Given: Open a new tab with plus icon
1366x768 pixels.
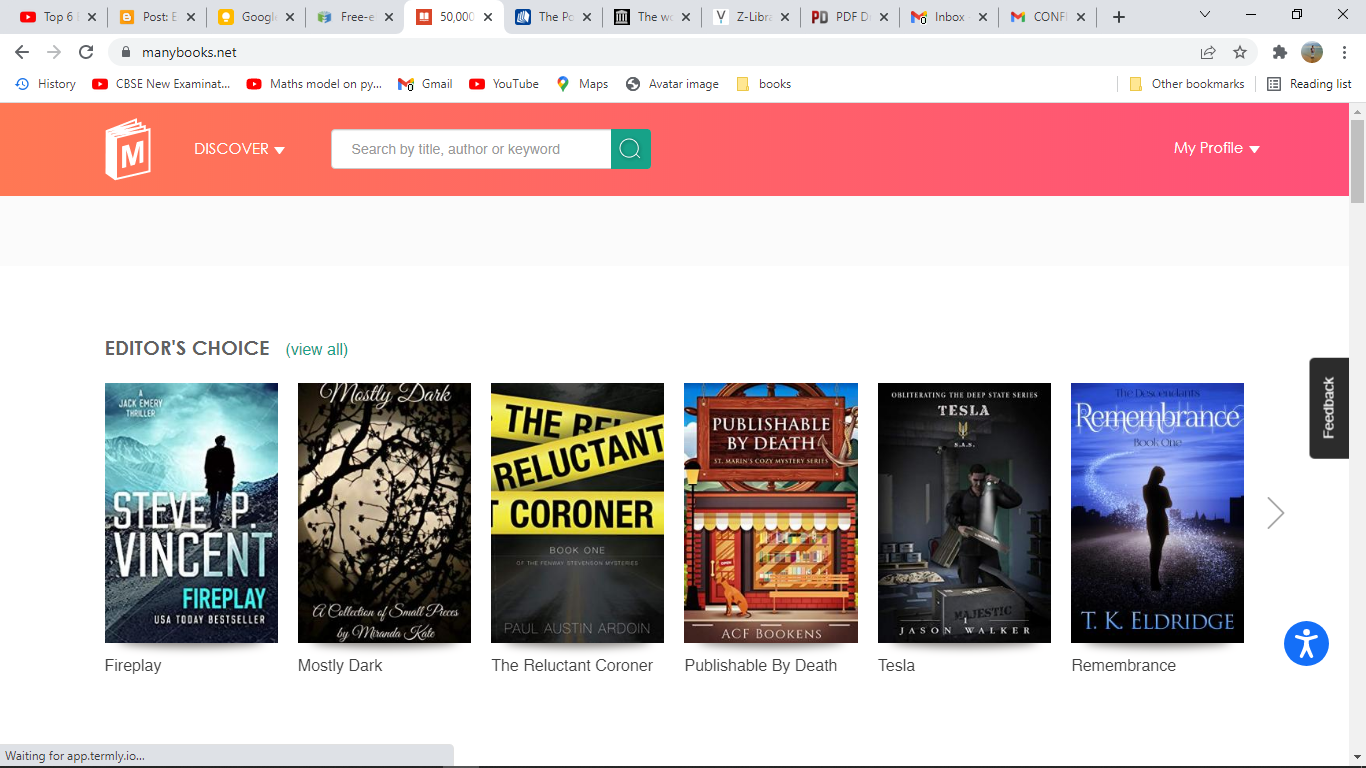Looking at the screenshot, I should point(1119,17).
